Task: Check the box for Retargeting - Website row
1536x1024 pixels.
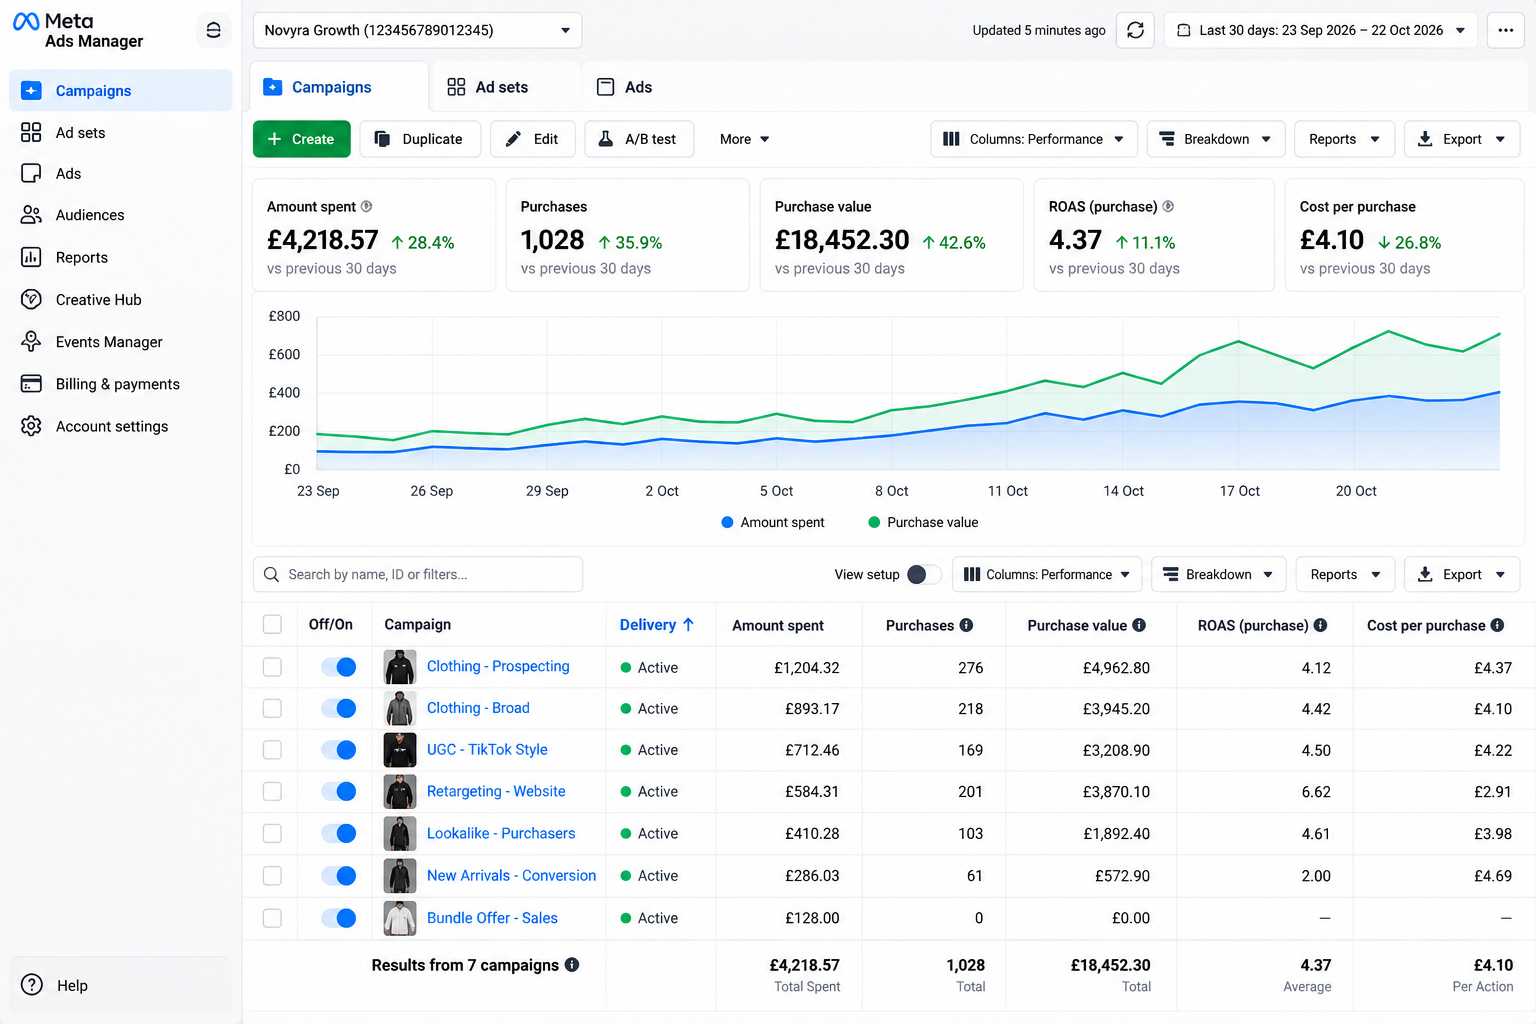Action: 272,791
